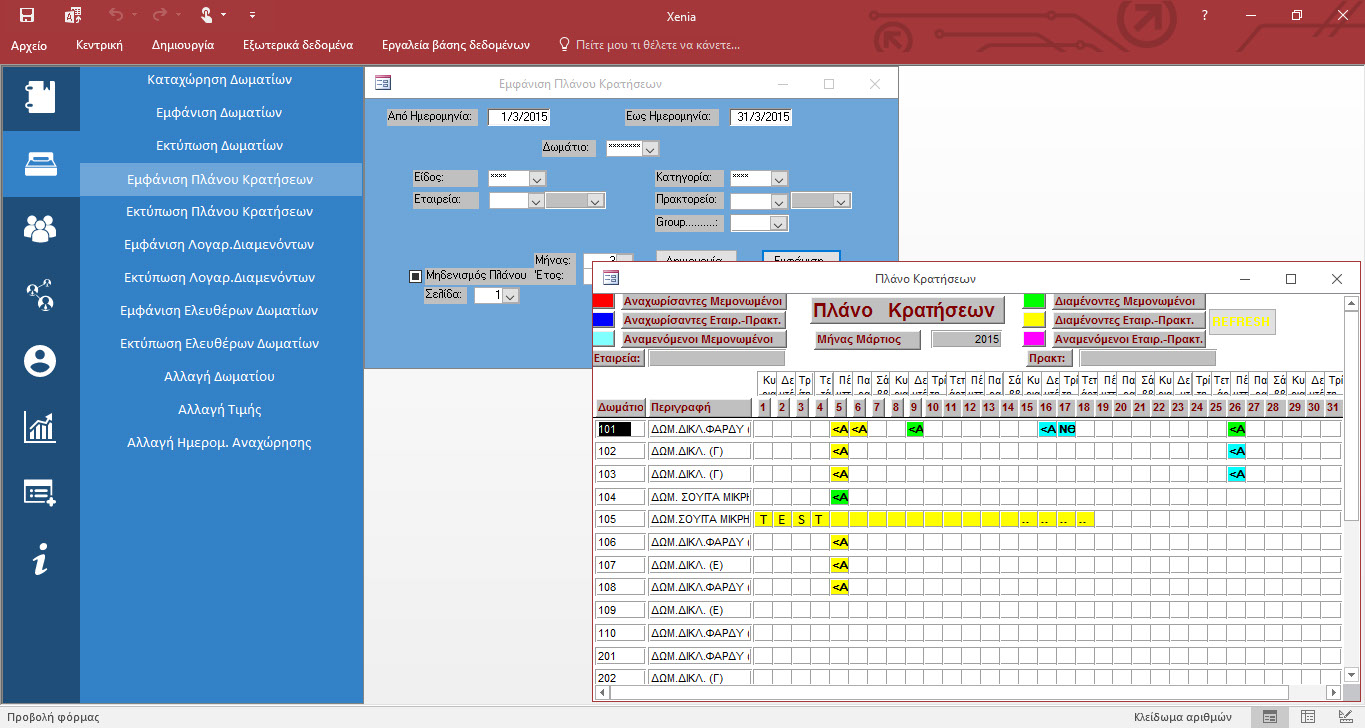The image size is (1365, 728).
Task: Switch to the Εξωτερικά δεδομένα tab
Action: [298, 45]
